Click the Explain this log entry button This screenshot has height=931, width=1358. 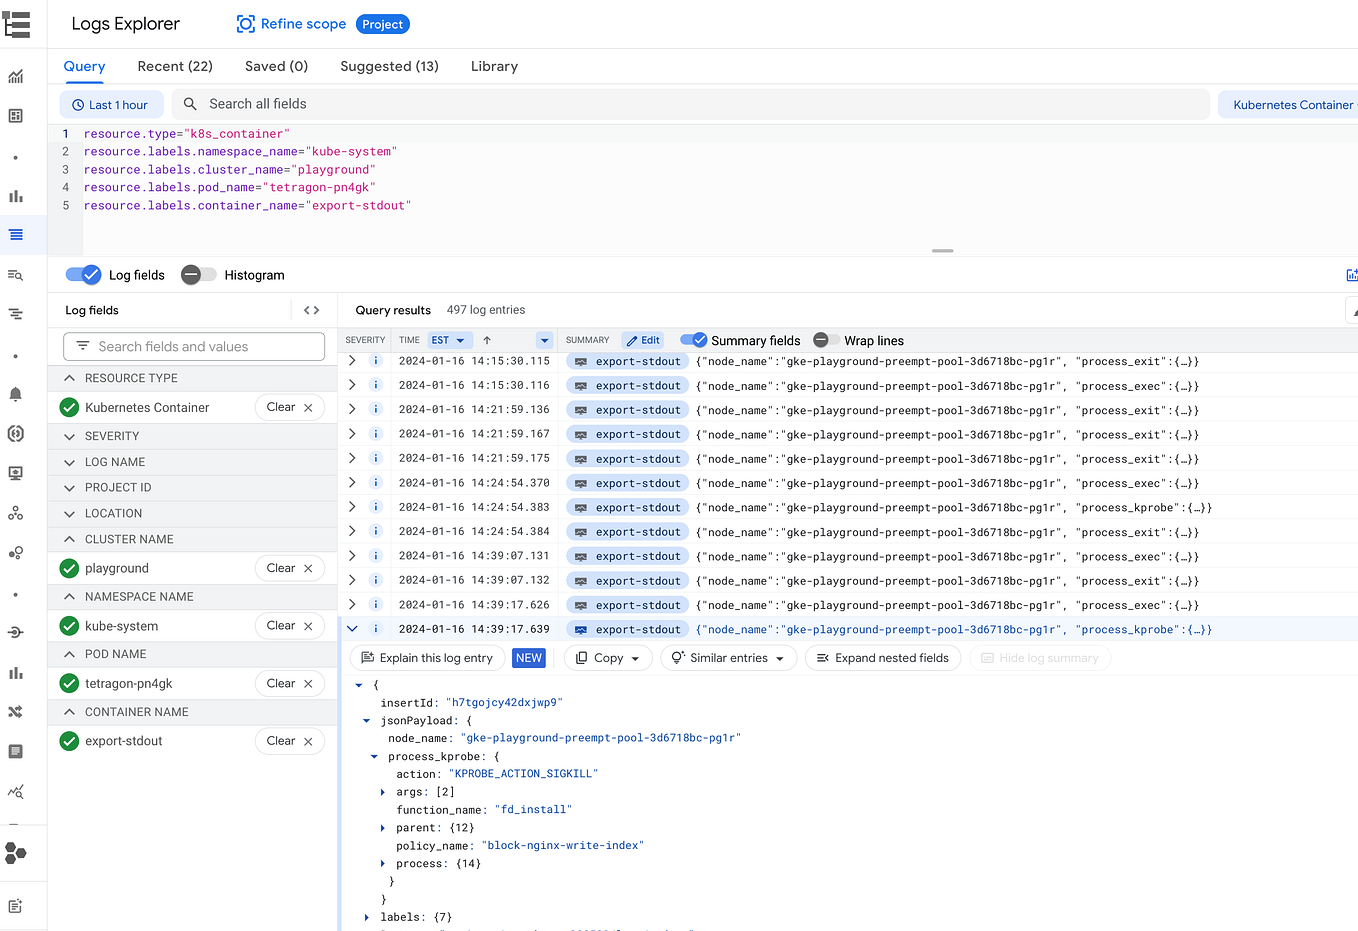(428, 657)
